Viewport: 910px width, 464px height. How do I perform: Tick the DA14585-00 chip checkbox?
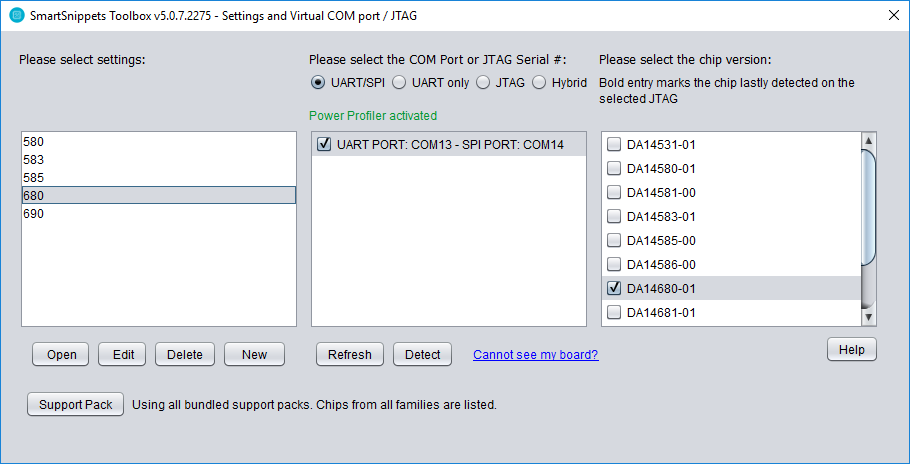coord(613,240)
